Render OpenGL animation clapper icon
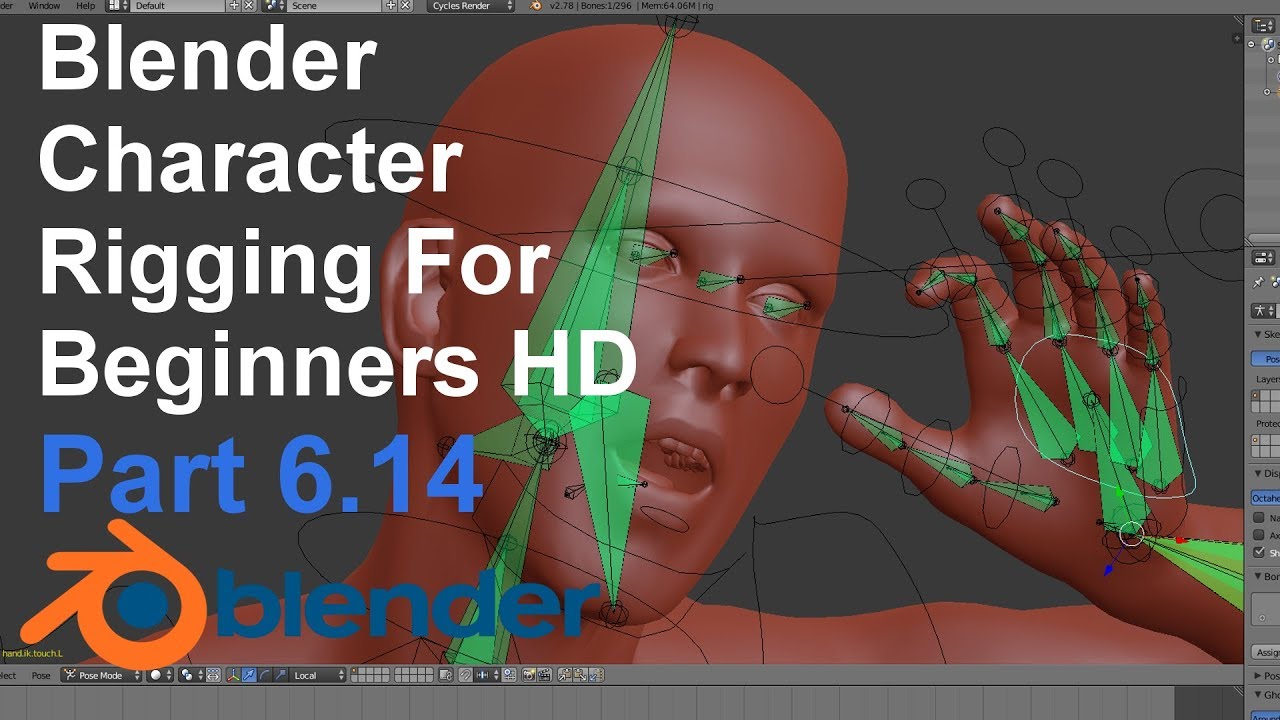Image resolution: width=1280 pixels, height=720 pixels. point(545,676)
